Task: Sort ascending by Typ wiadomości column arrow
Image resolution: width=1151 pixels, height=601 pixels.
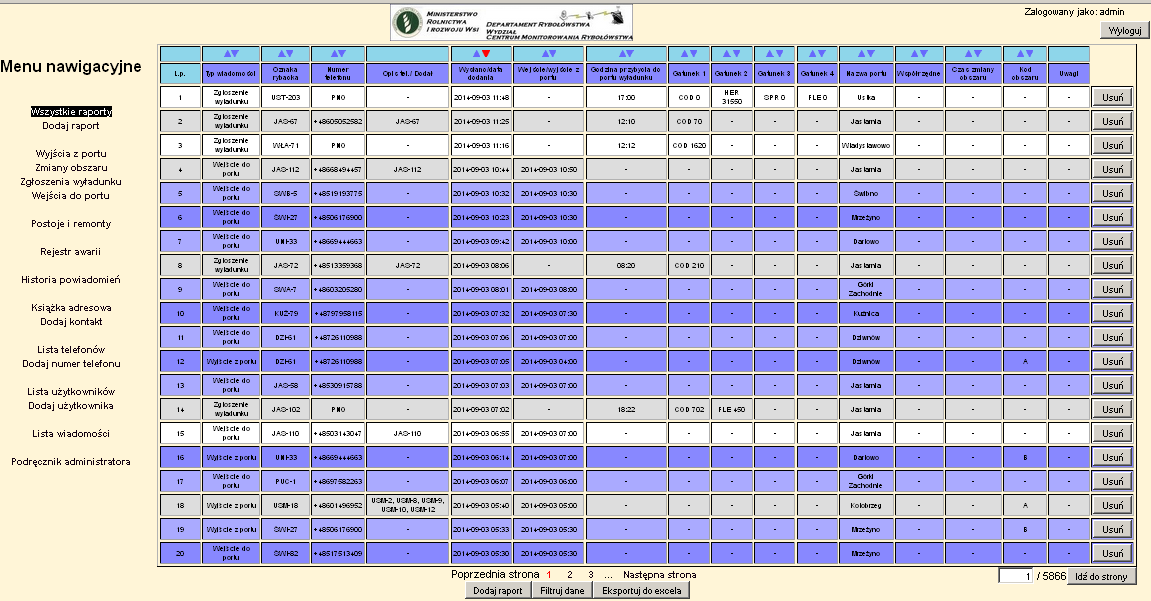Action: [227, 54]
